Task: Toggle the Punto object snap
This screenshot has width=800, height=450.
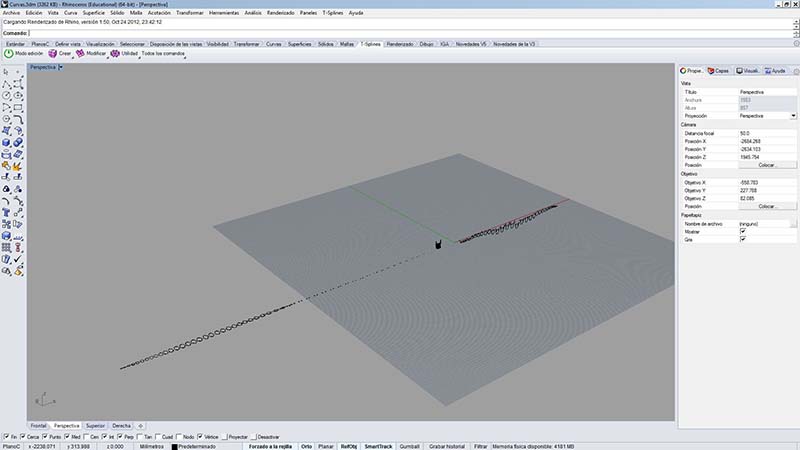Action: pyautogui.click(x=45, y=437)
